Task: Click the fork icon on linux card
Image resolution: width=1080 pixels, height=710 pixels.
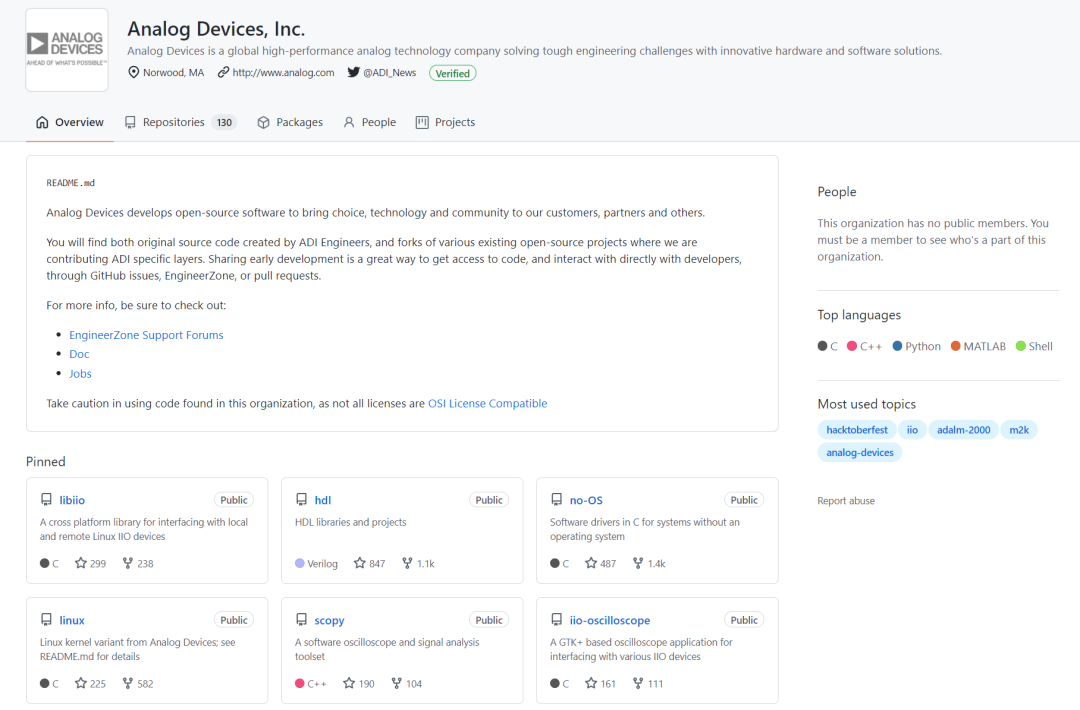Action: 127,683
